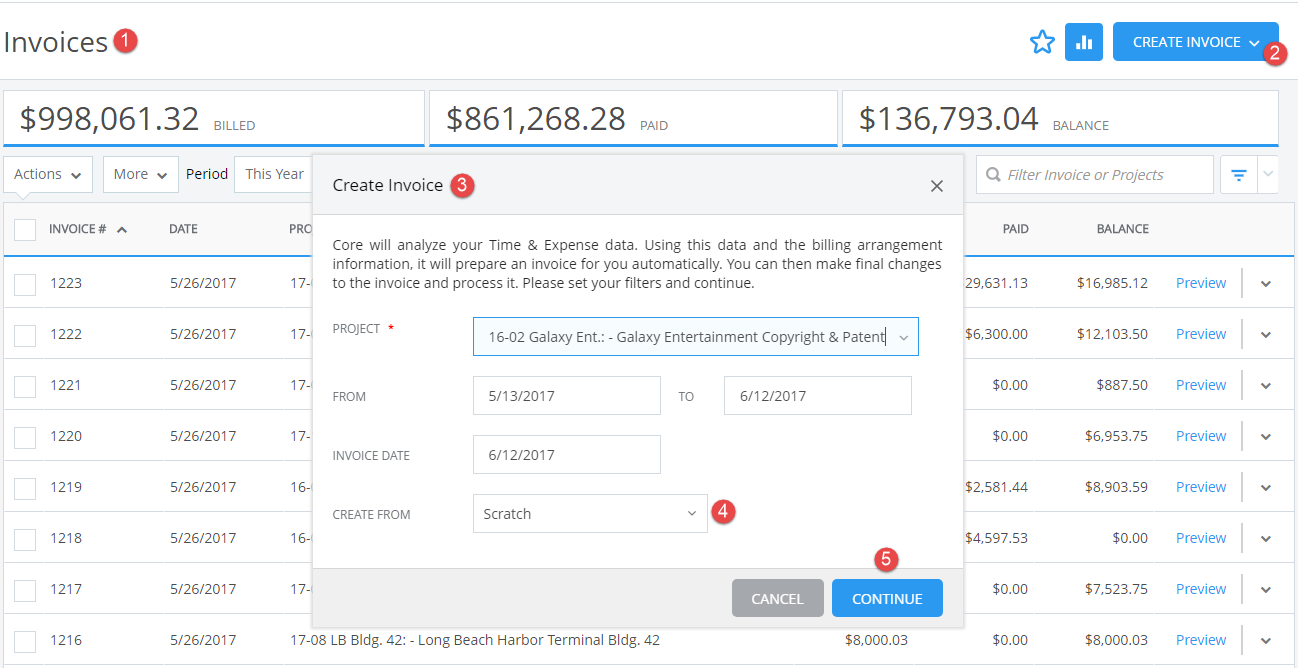Click the sort arrow on INVOICE # column
The image size is (1298, 668).
pos(121,228)
